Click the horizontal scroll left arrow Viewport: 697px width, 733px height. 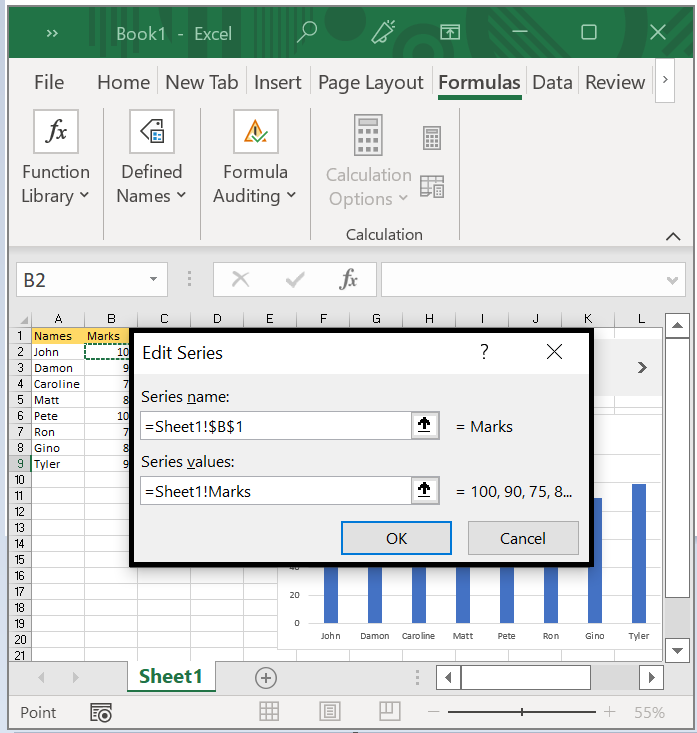448,677
